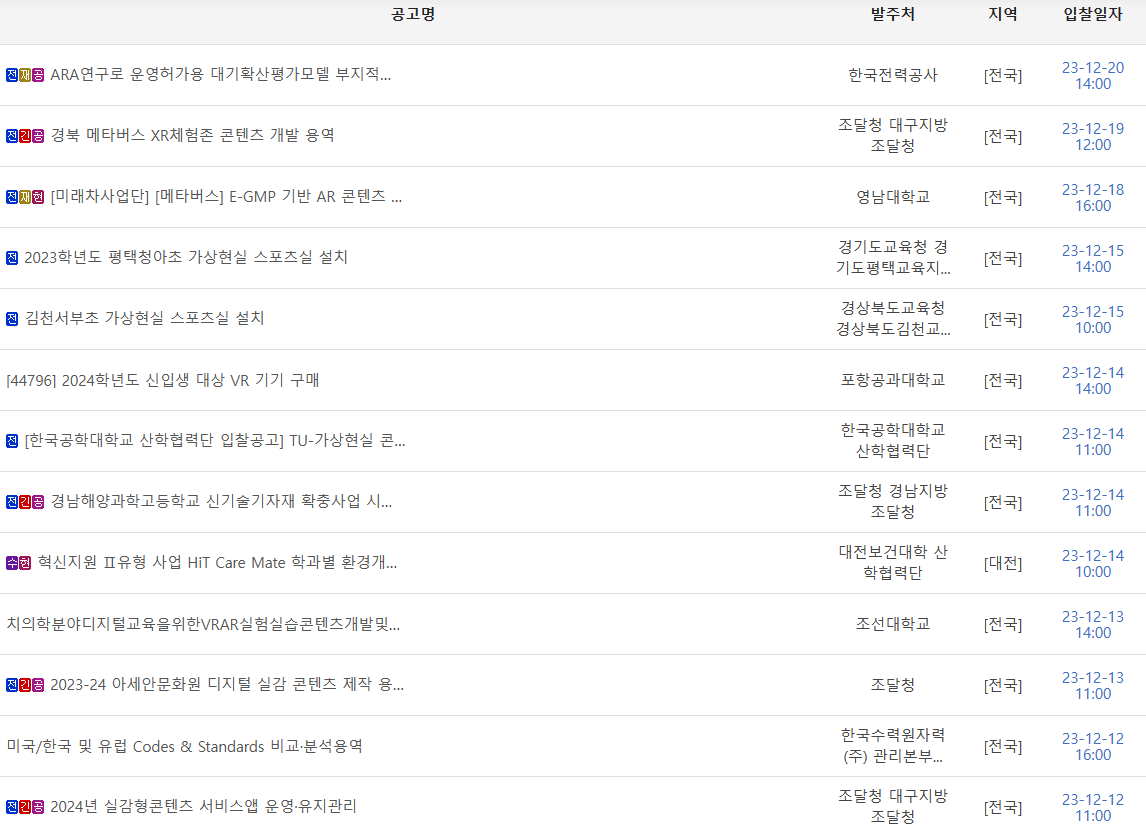This screenshot has height=832, width=1146.
Task: Click the 경기도교육청 경기도평택교육지... issuer cell
Action: (892, 258)
